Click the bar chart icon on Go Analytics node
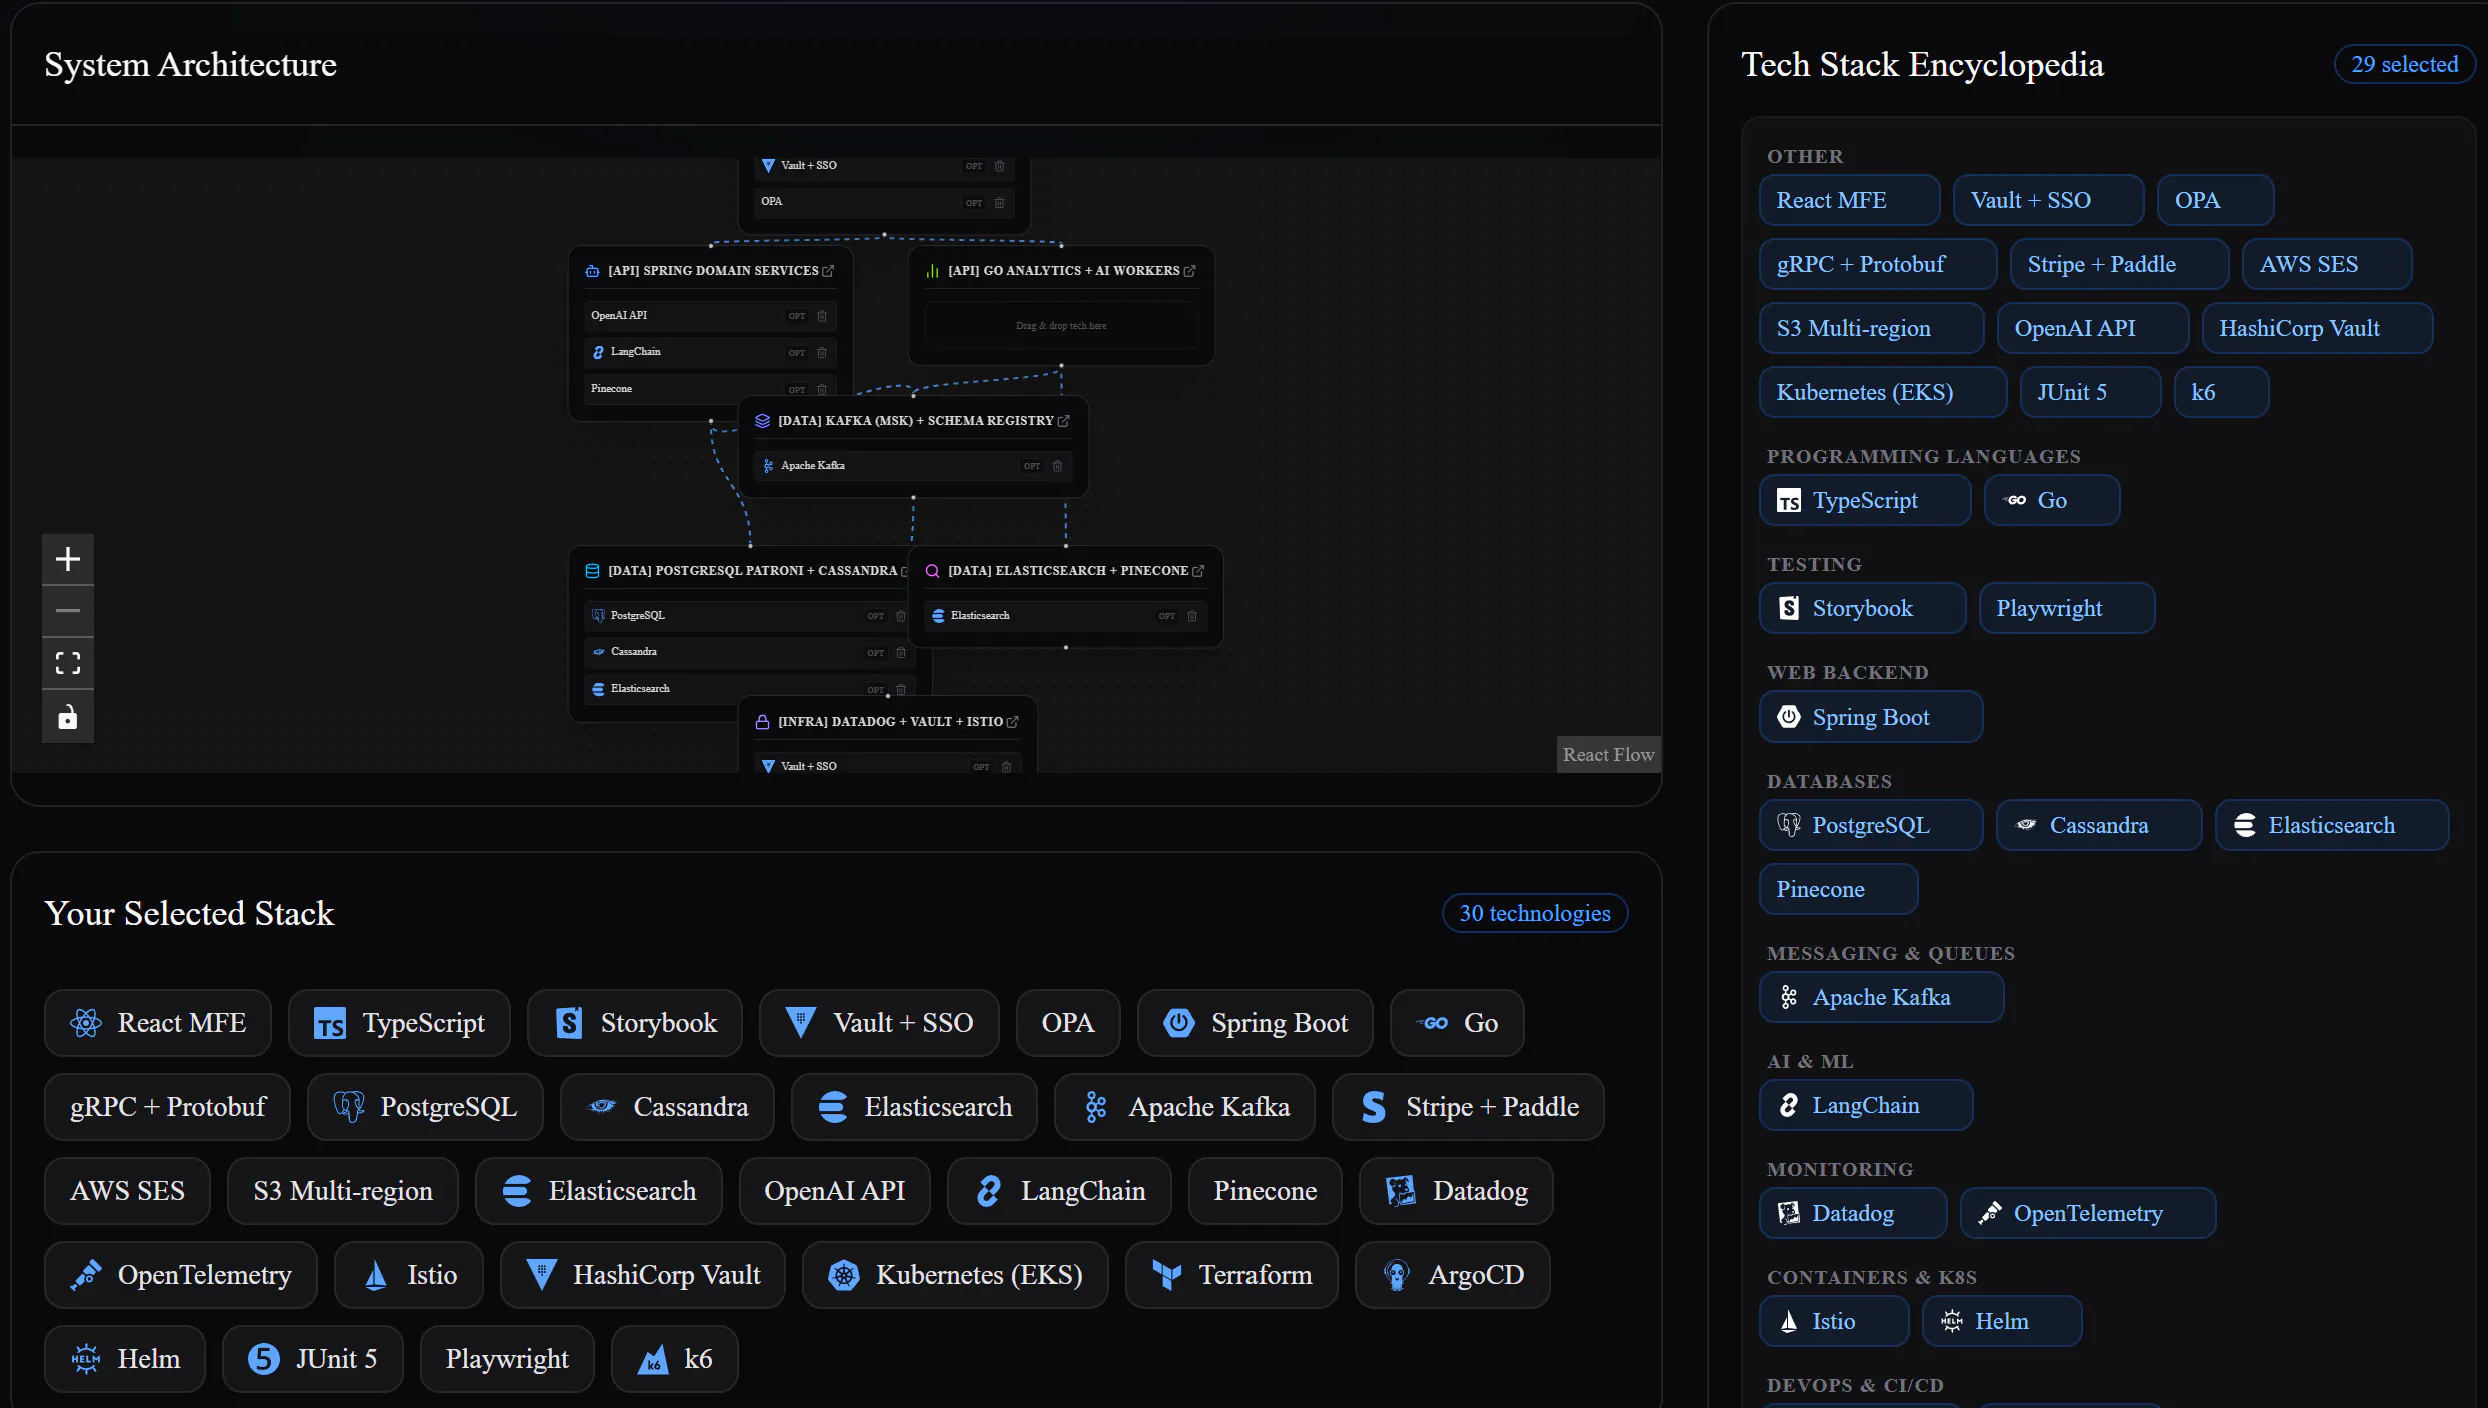The width and height of the screenshot is (2488, 1408). click(x=932, y=271)
